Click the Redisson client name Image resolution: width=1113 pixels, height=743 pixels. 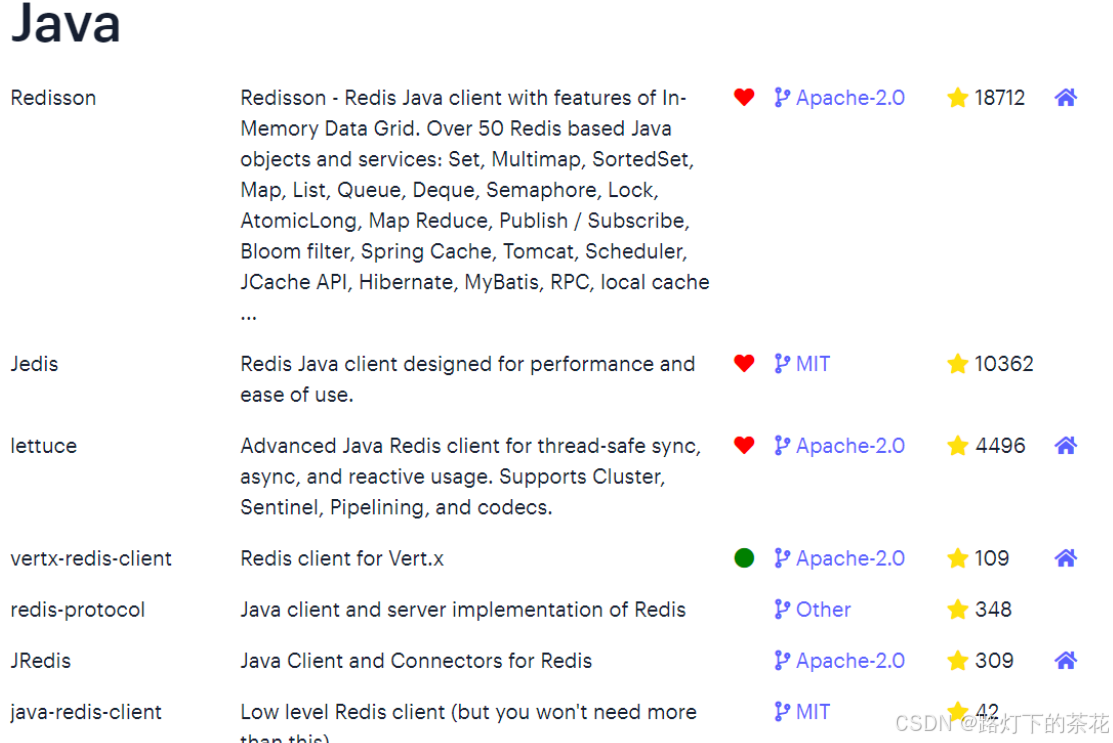click(53, 97)
